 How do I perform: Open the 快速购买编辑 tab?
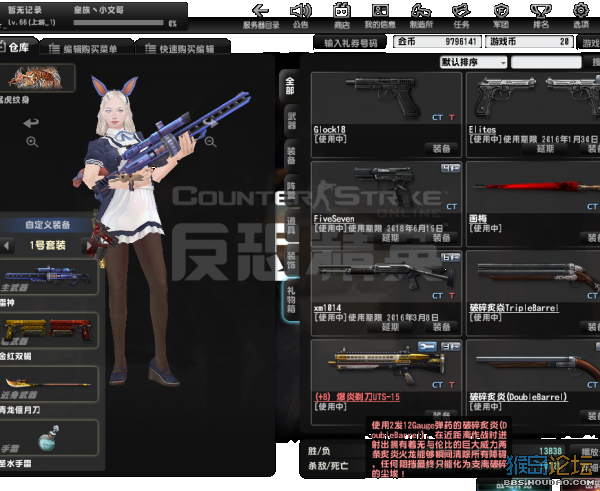pyautogui.click(x=183, y=48)
